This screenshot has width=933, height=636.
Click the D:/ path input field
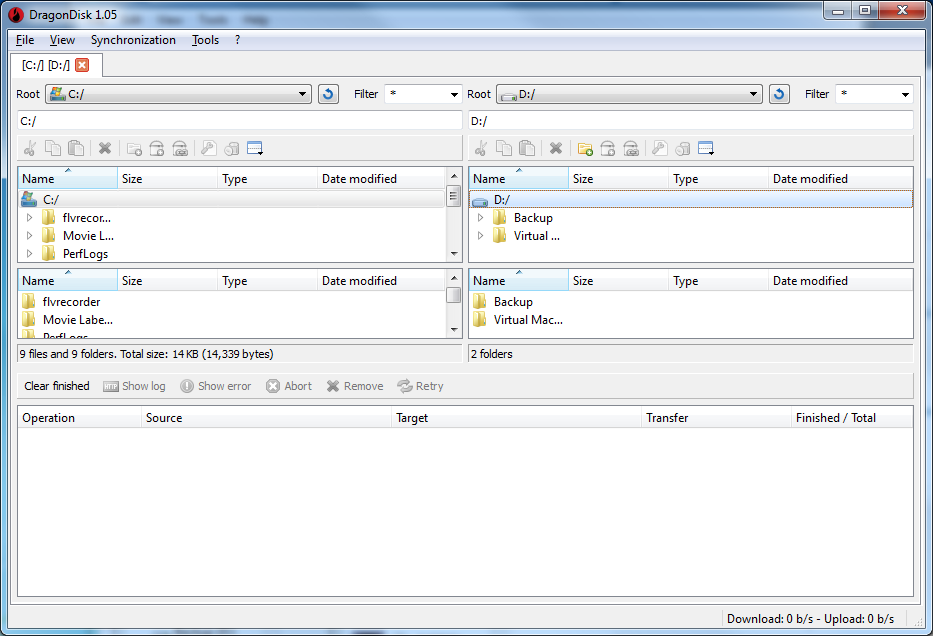[691, 121]
